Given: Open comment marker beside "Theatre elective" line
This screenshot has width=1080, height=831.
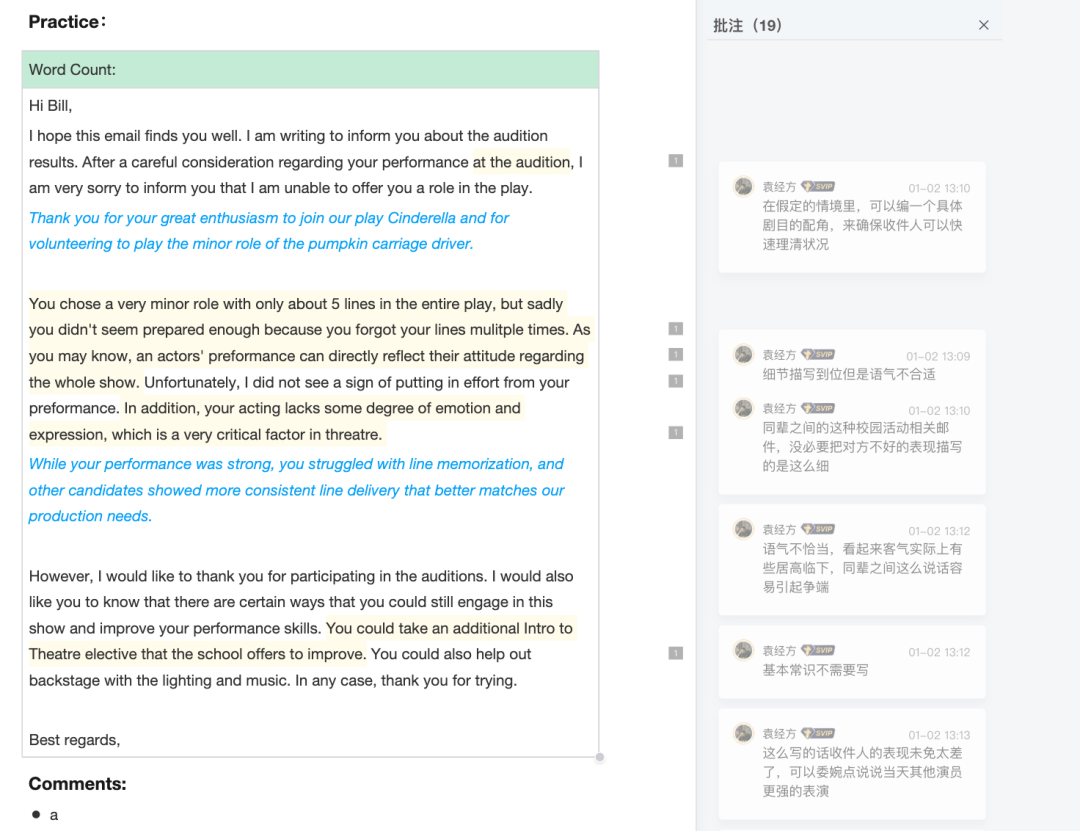Looking at the screenshot, I should [x=676, y=653].
